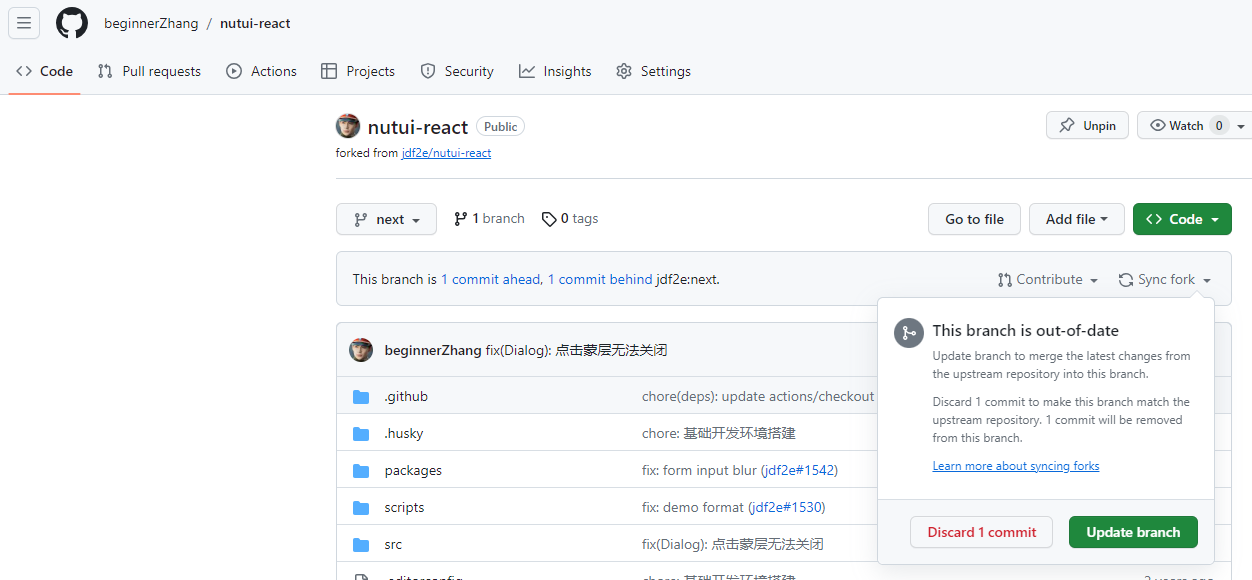Open jdf2e#1530 pull request reference
The height and width of the screenshot is (580, 1252).
tap(787, 508)
